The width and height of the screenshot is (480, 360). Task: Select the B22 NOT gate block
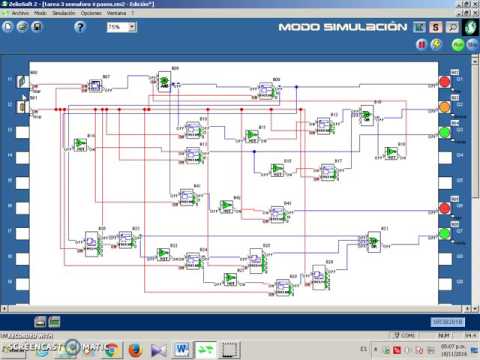[163, 254]
